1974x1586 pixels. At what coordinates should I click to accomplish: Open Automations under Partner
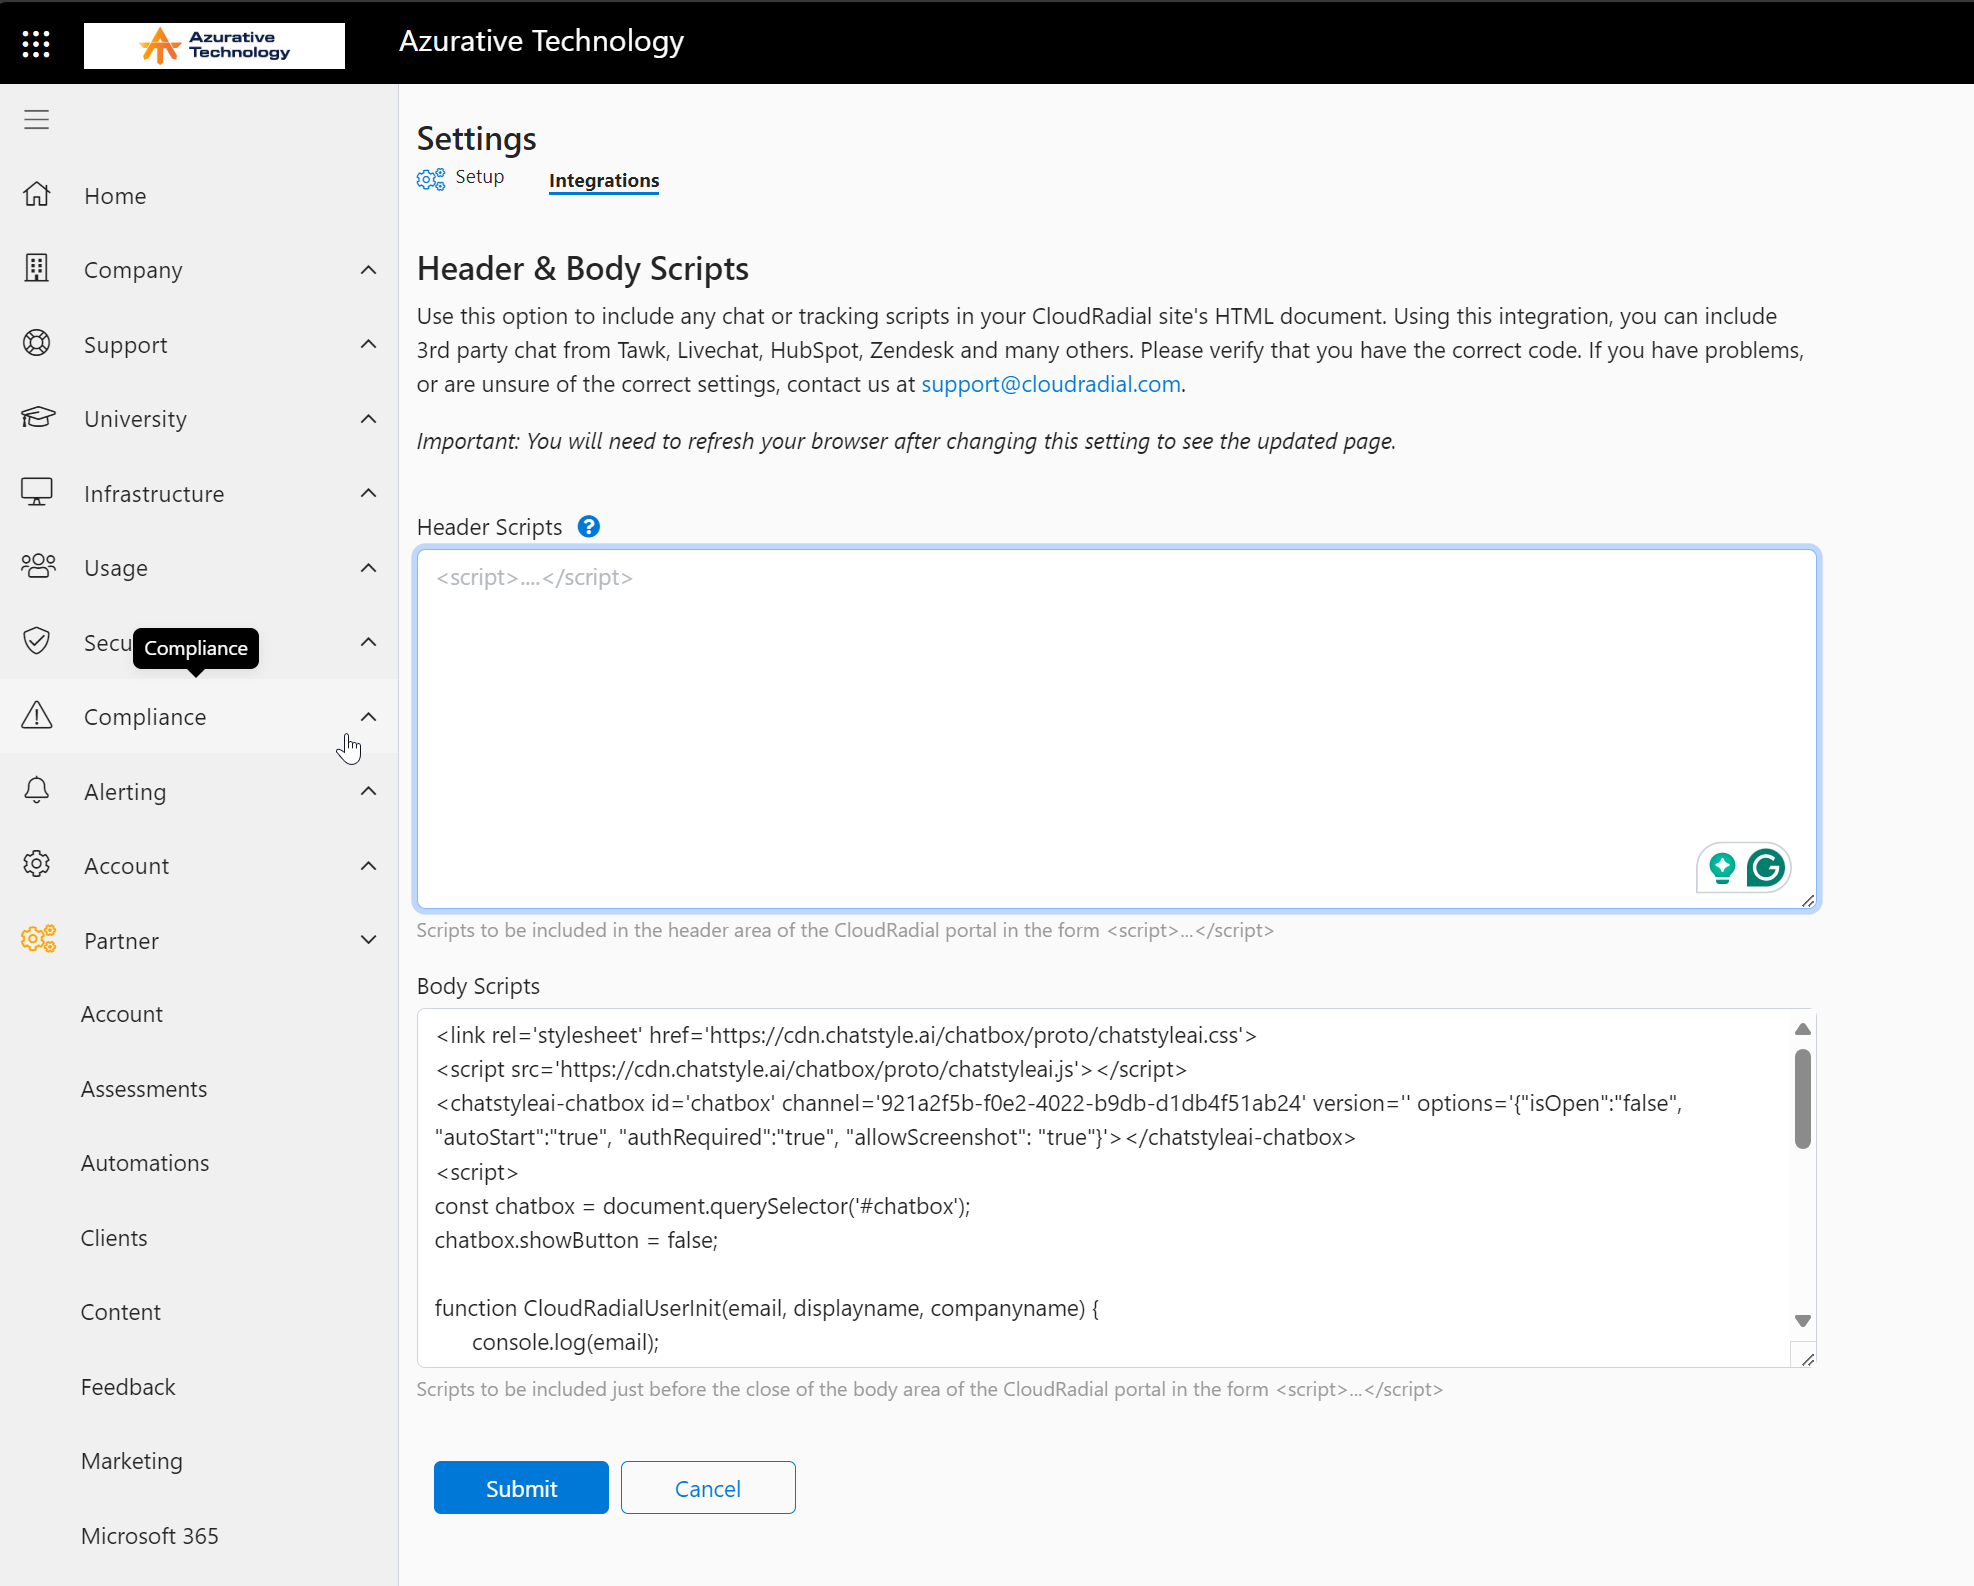tap(145, 1163)
